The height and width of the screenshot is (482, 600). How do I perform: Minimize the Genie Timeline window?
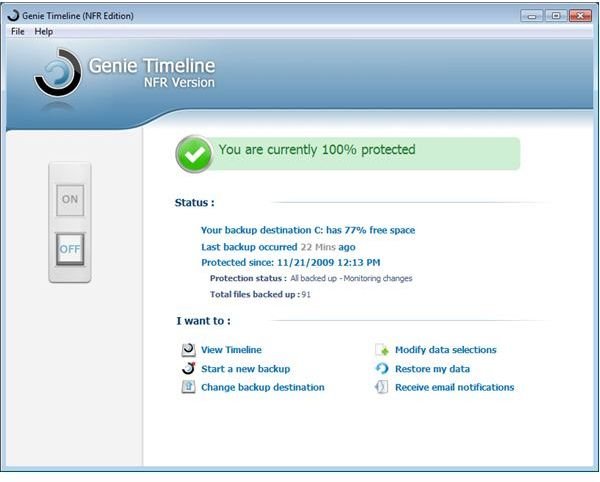pos(532,16)
